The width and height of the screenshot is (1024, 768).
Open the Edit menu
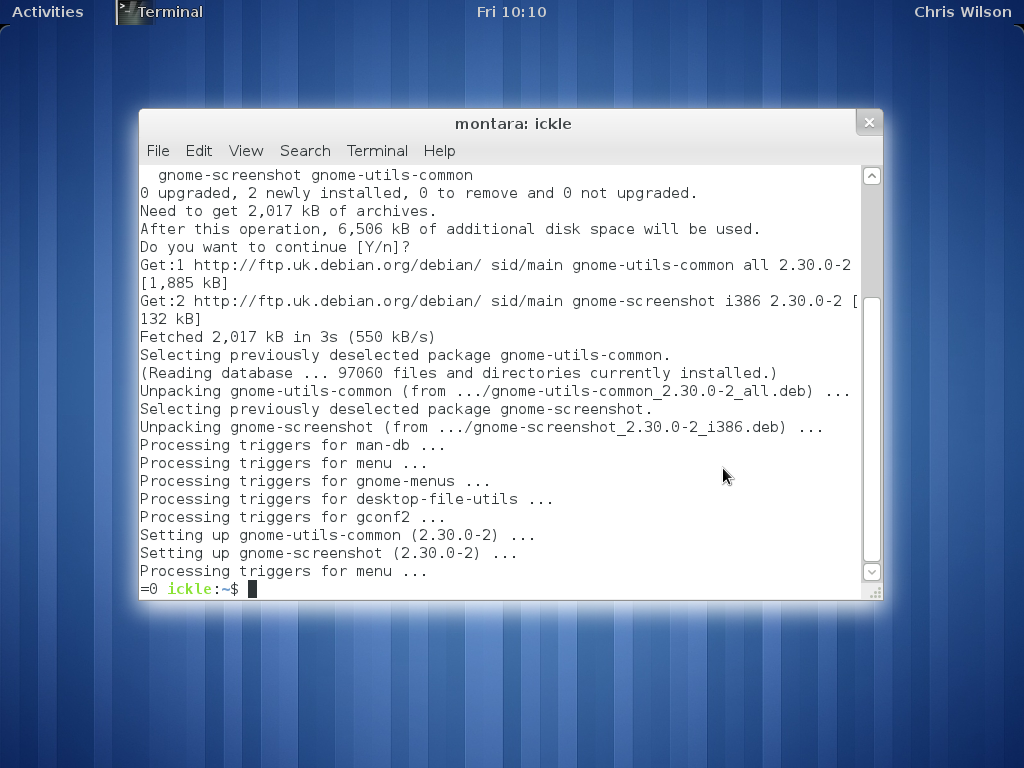[x=198, y=151]
